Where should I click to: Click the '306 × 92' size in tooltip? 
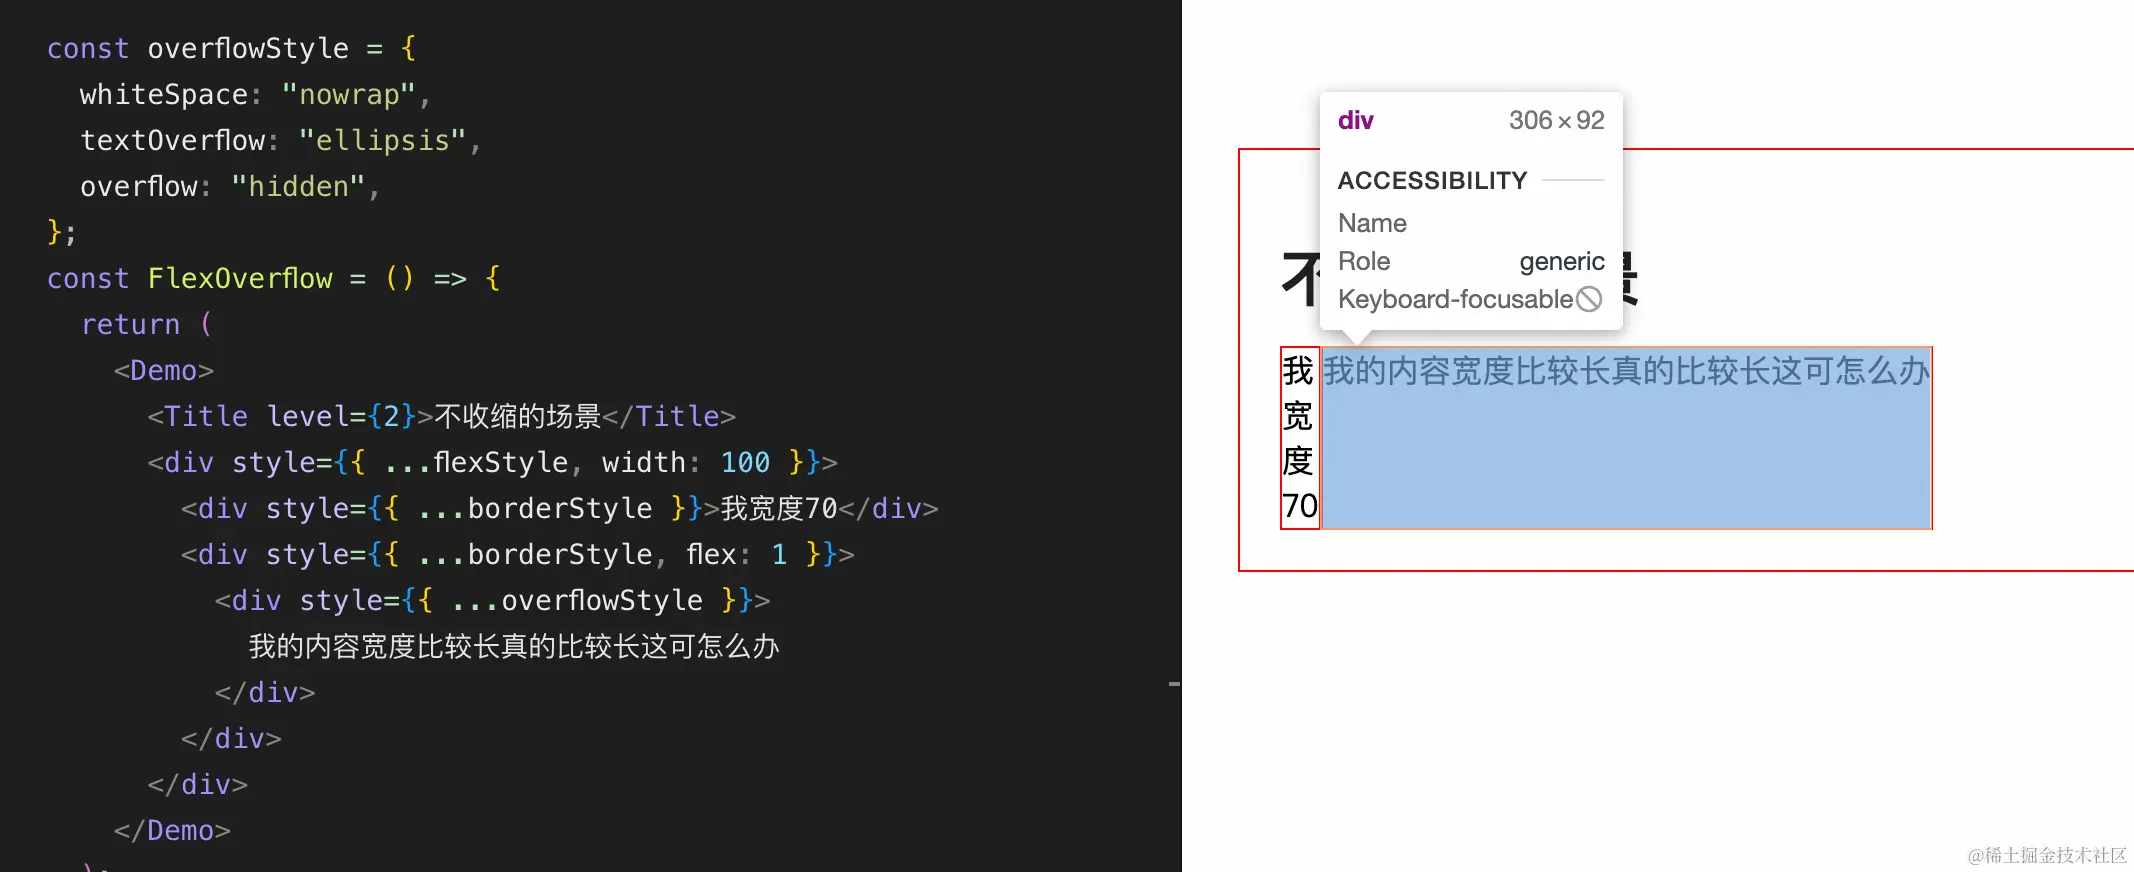coord(1556,121)
